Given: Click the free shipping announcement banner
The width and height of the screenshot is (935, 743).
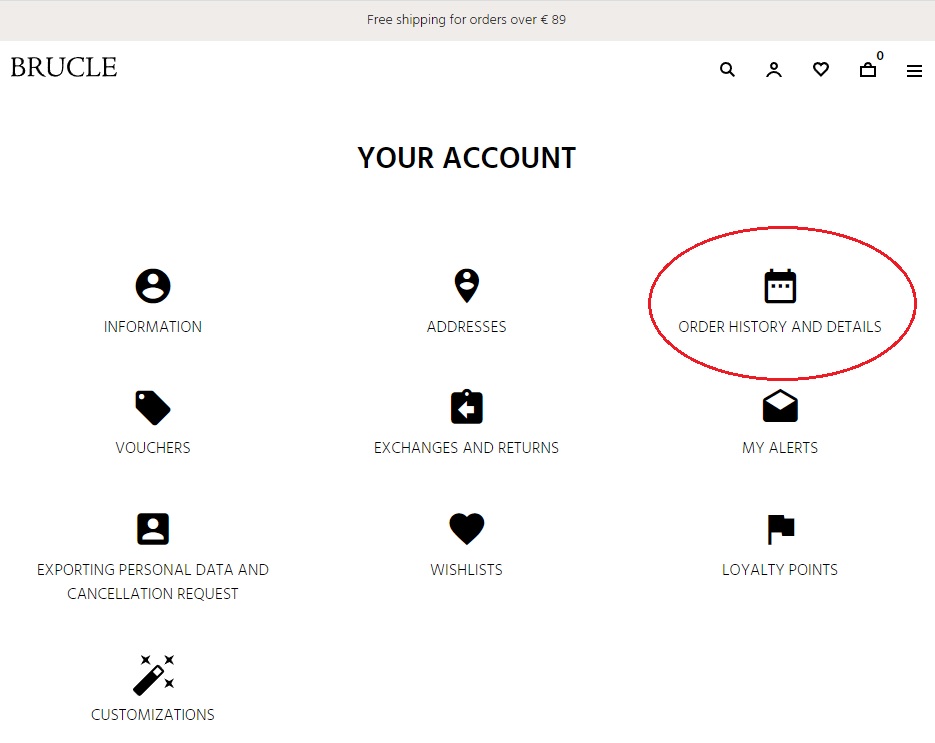Looking at the screenshot, I should pos(466,20).
